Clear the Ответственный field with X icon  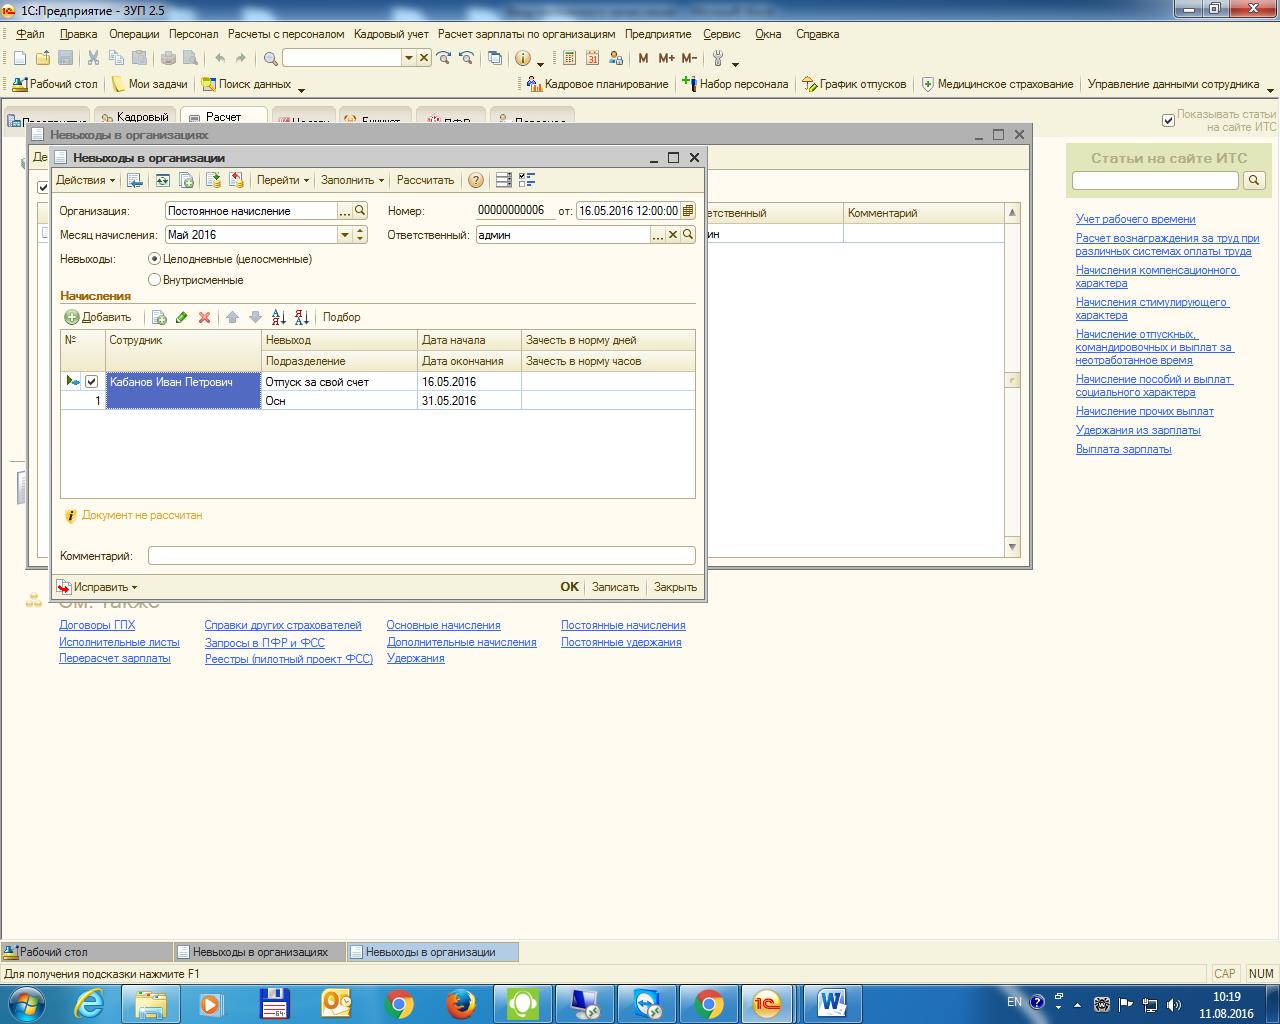tap(673, 235)
